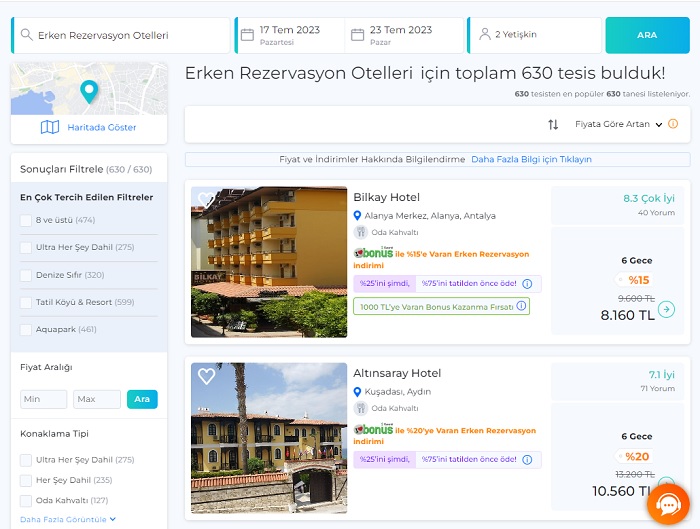Click Bilkay Hotel bonus logo

pyautogui.click(x=374, y=253)
